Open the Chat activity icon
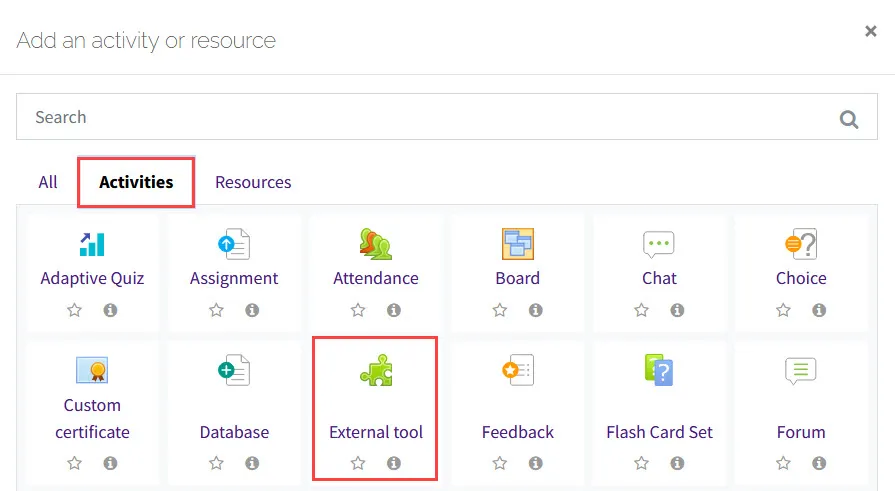895x491 pixels. (659, 244)
